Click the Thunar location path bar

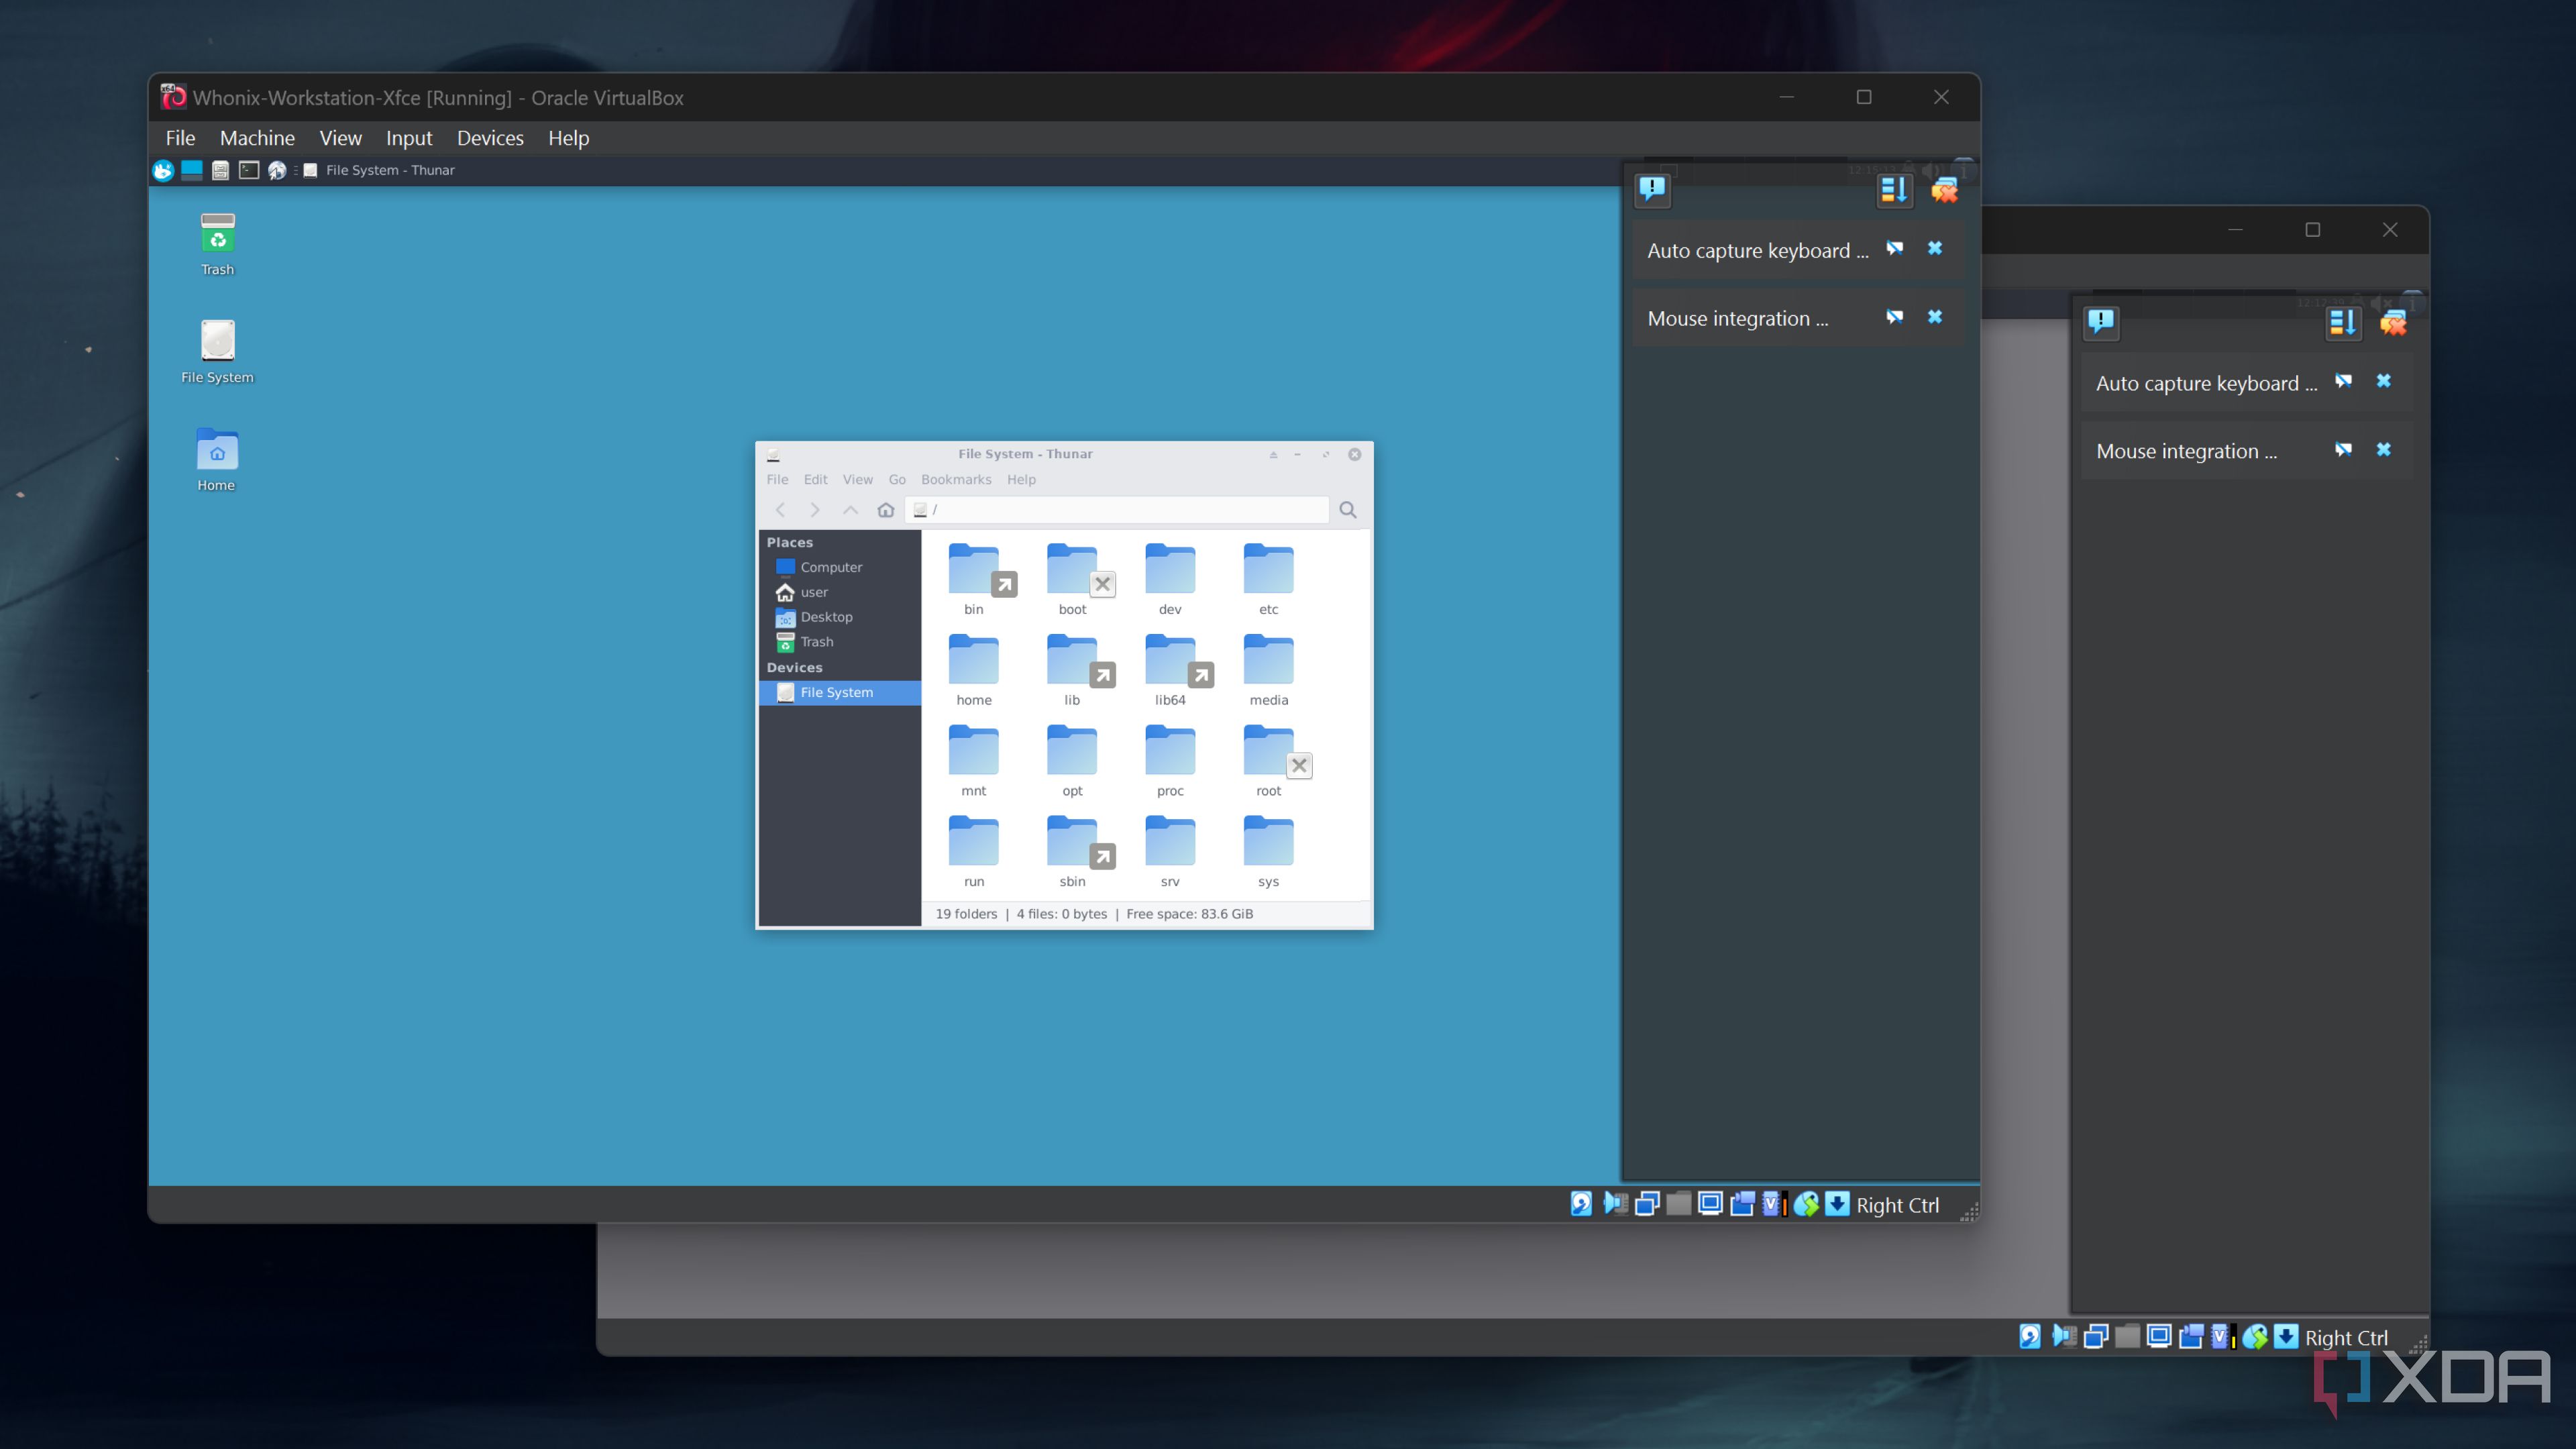[x=1120, y=510]
